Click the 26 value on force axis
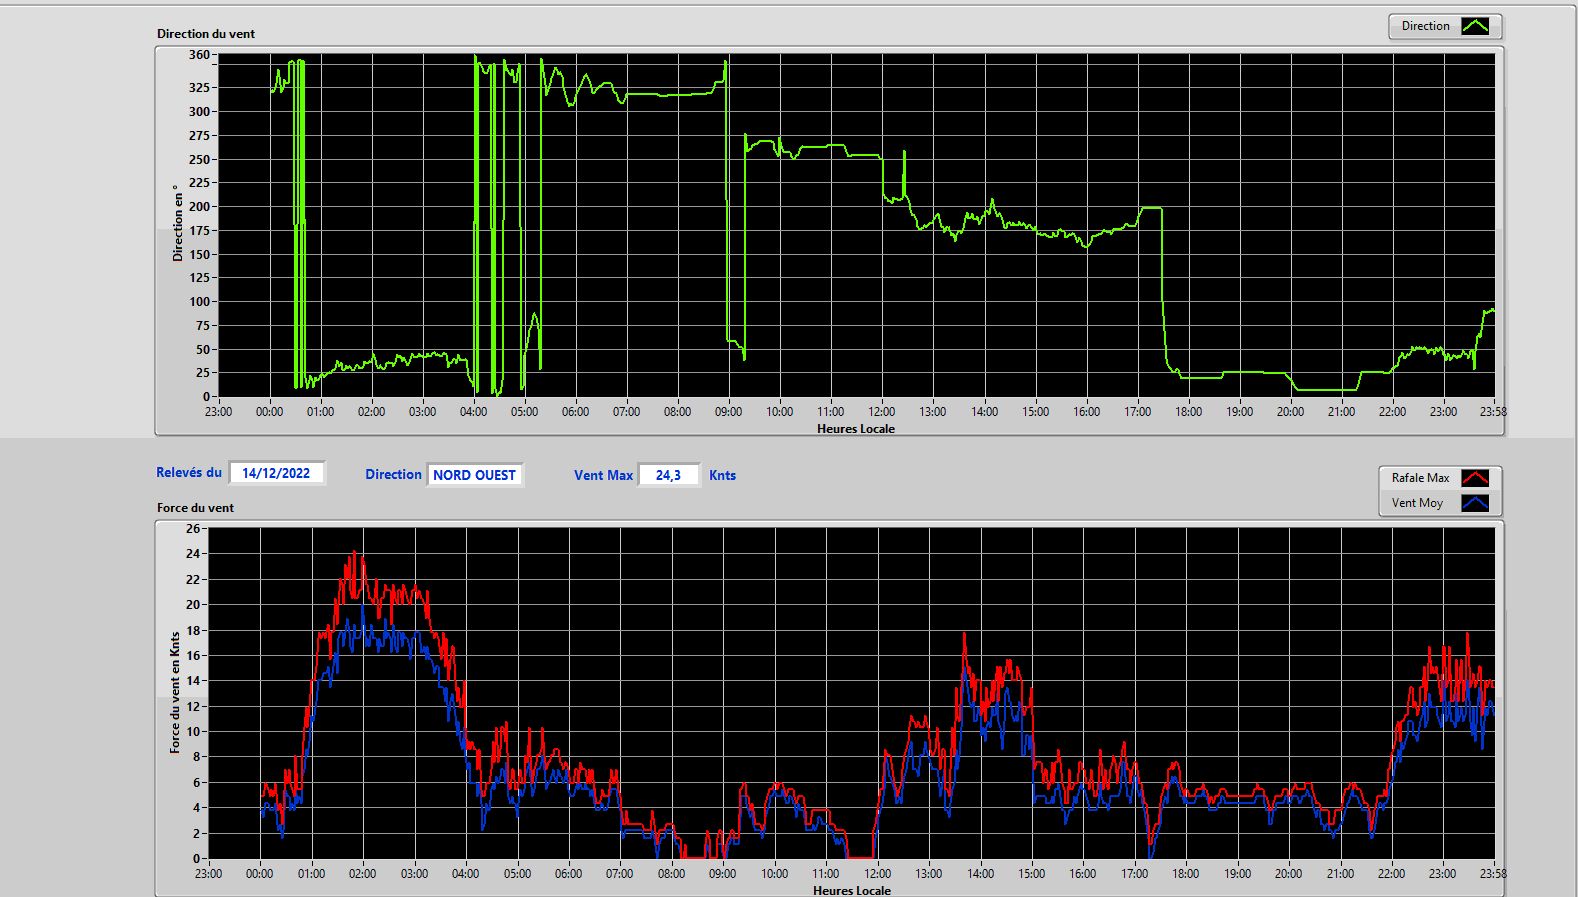Image resolution: width=1578 pixels, height=897 pixels. pos(193,528)
